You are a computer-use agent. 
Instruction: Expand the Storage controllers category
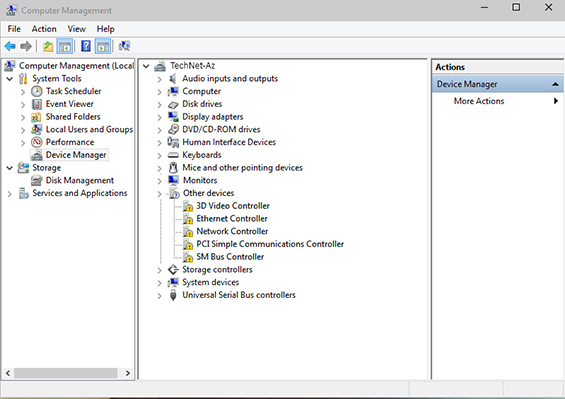(160, 270)
